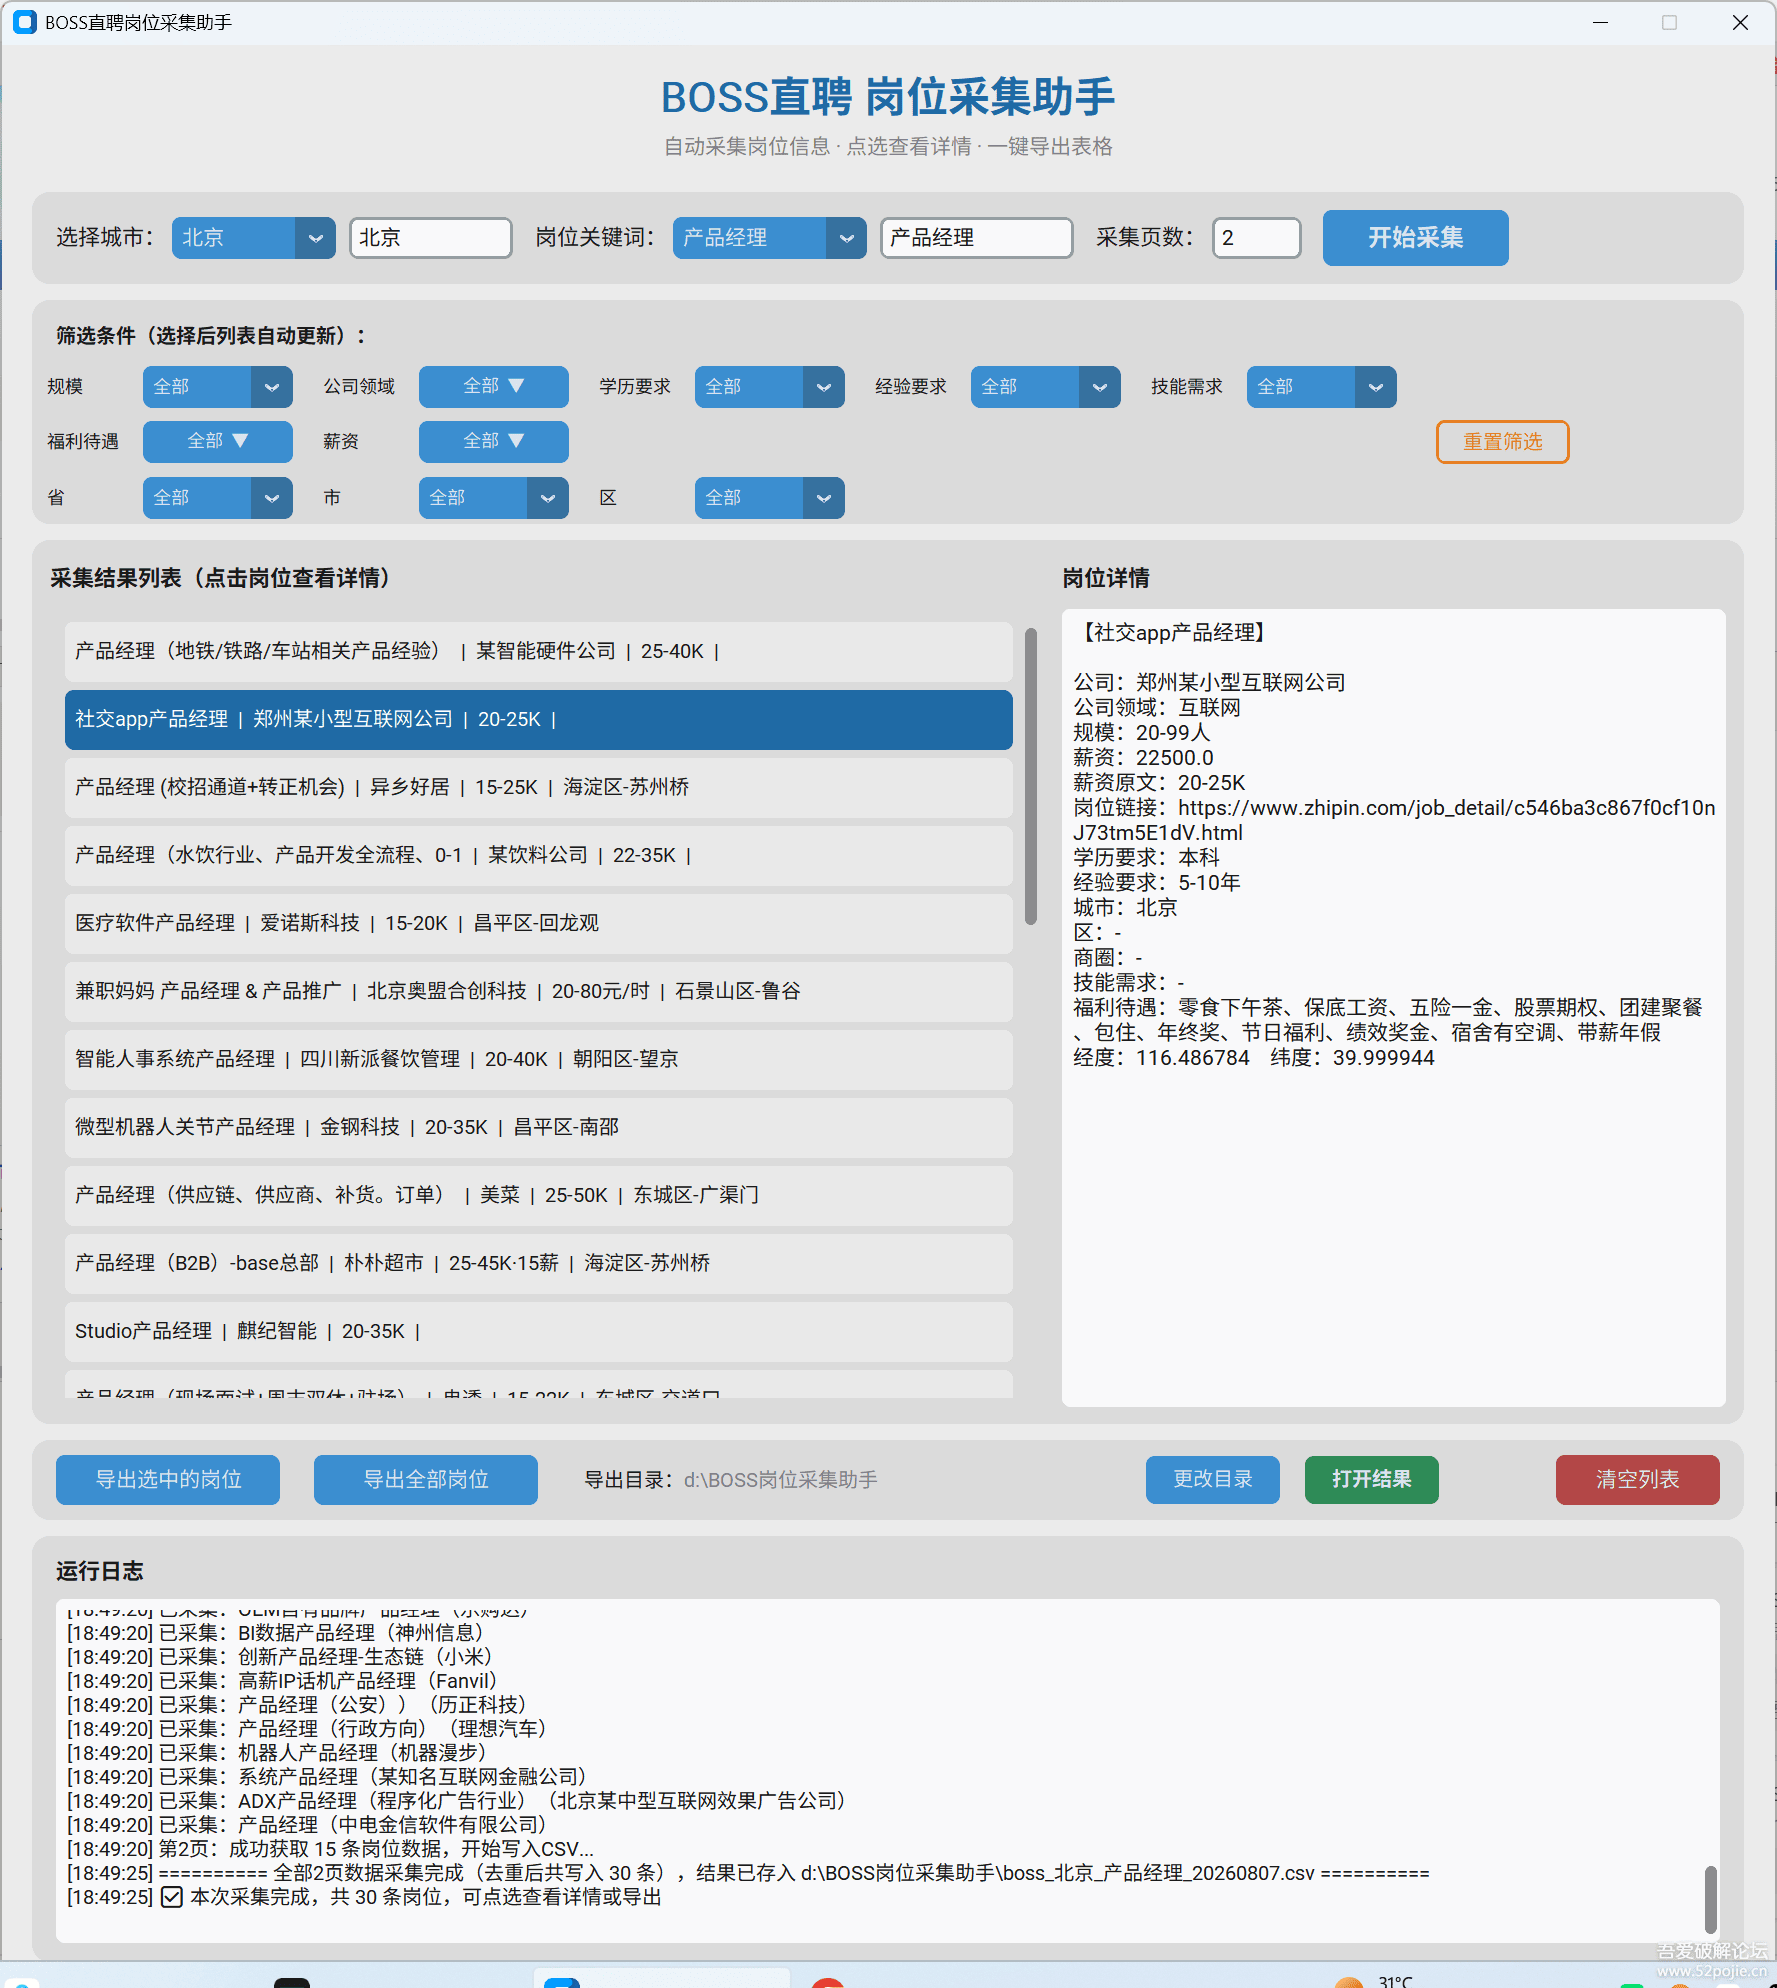The height and width of the screenshot is (1988, 1777).
Task: Export all jobs via 导出全部岗位
Action: (x=426, y=1480)
